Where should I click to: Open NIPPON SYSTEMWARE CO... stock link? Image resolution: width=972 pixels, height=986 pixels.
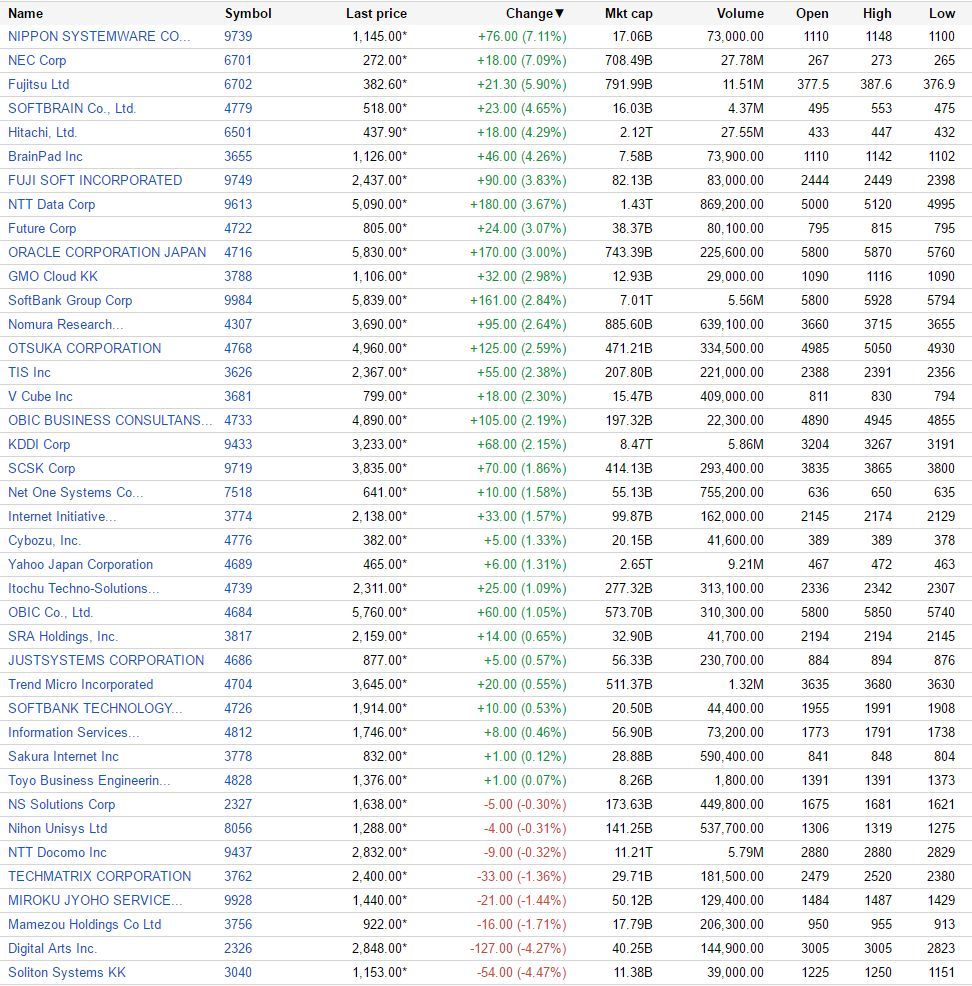click(x=99, y=36)
